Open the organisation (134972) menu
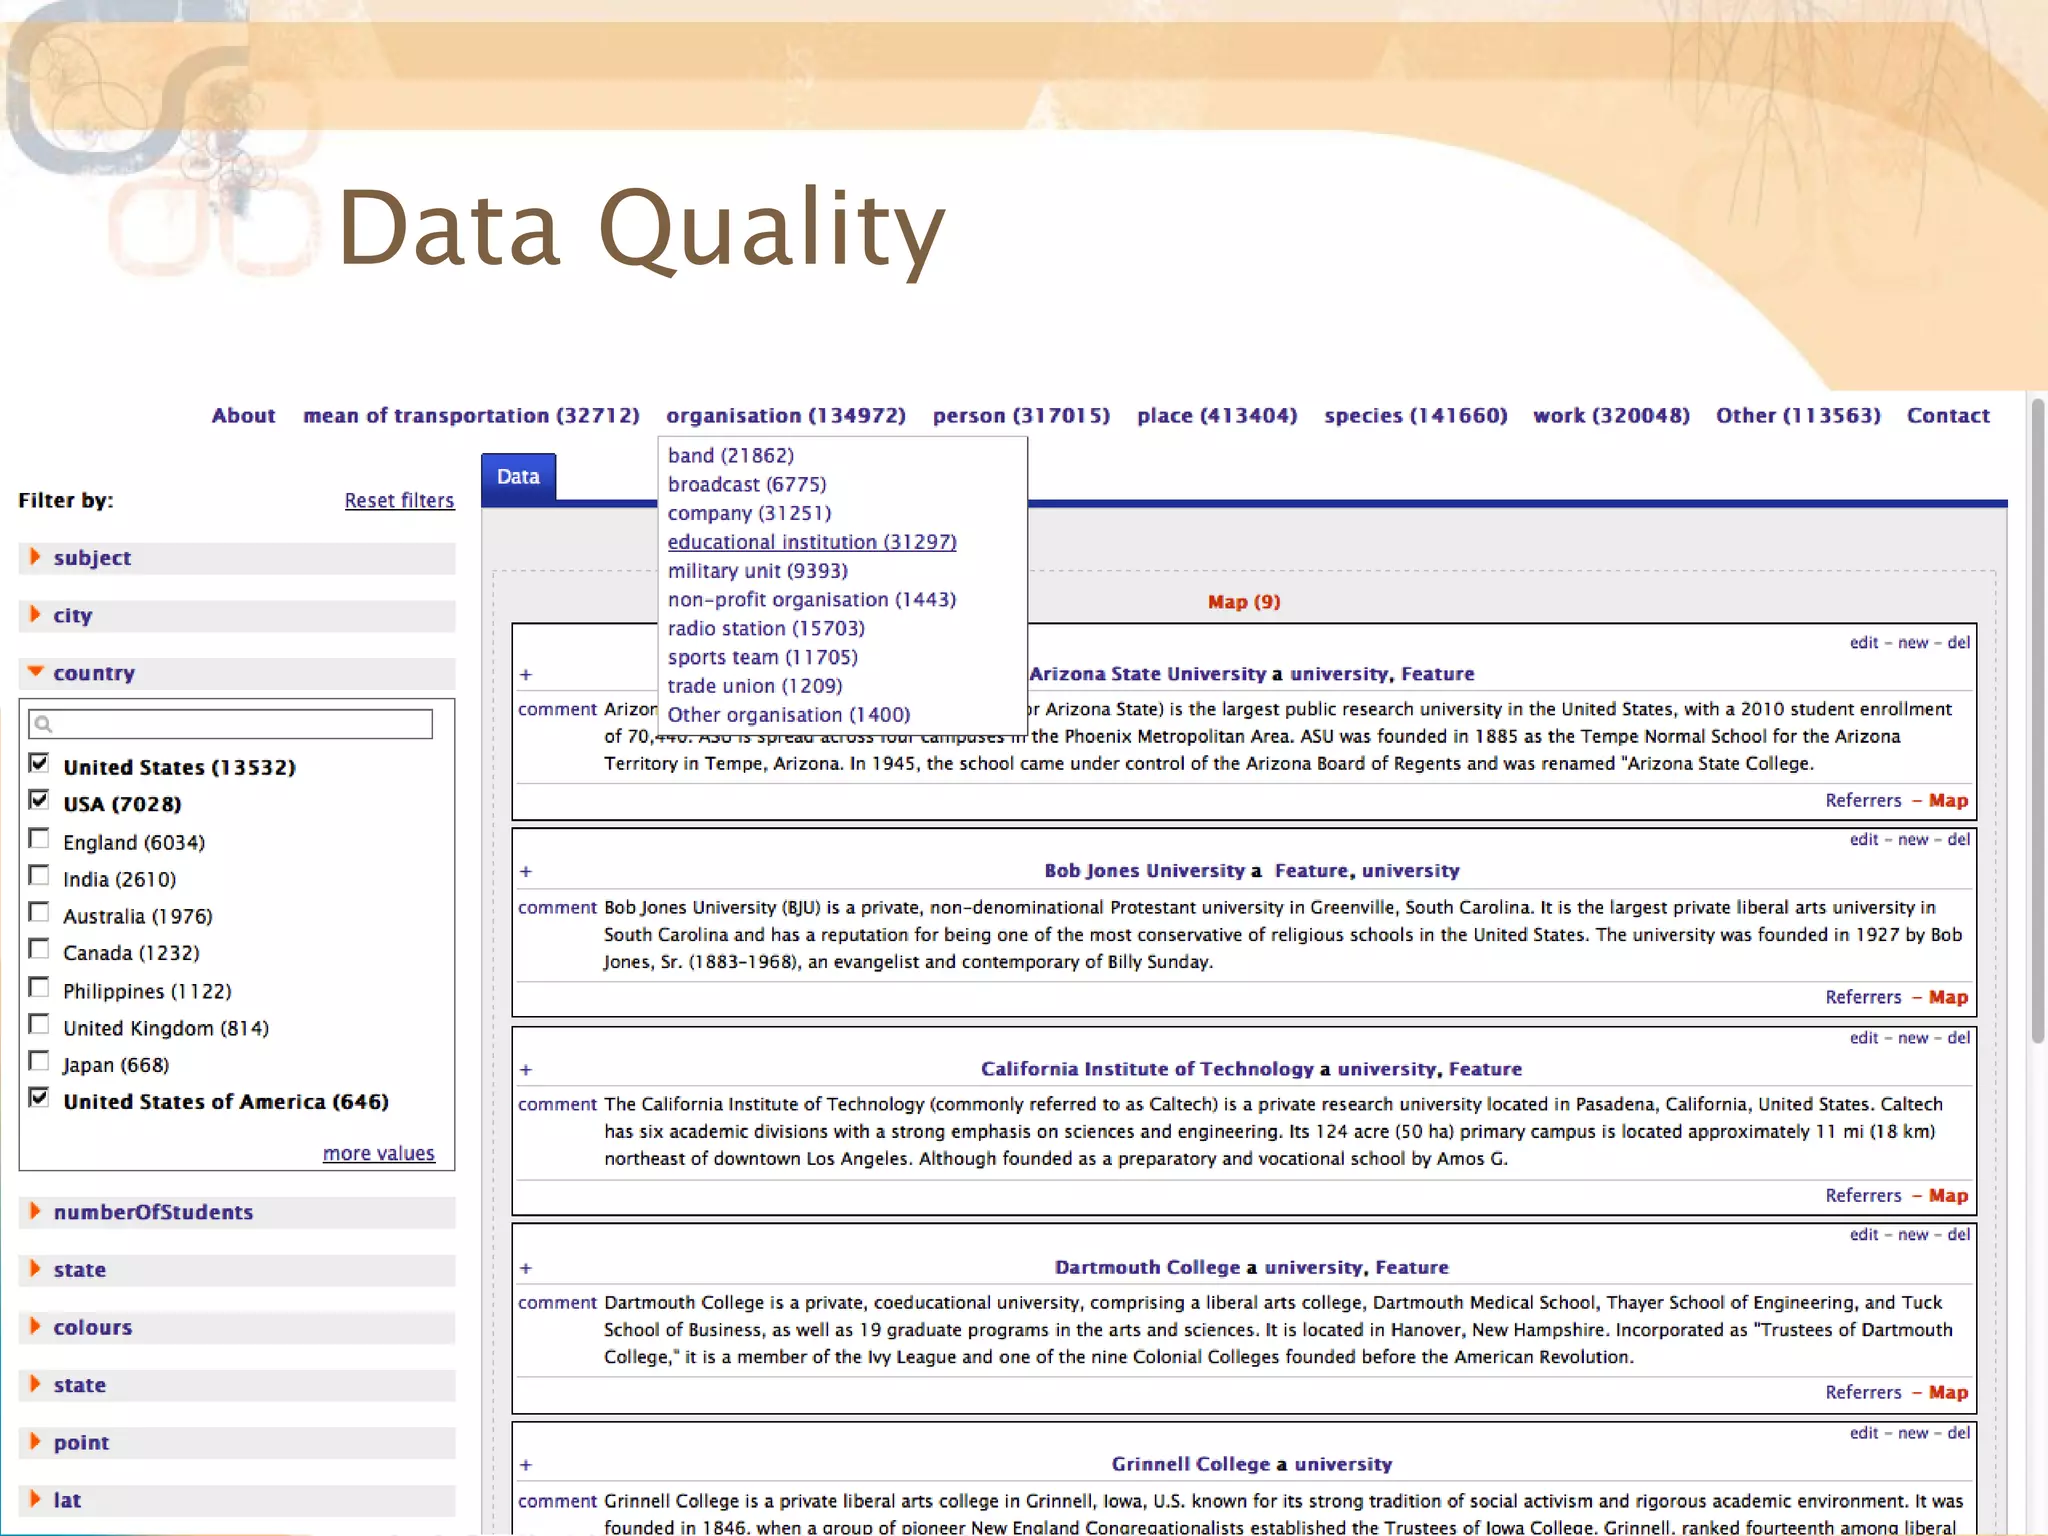2048x1536 pixels. [x=786, y=416]
